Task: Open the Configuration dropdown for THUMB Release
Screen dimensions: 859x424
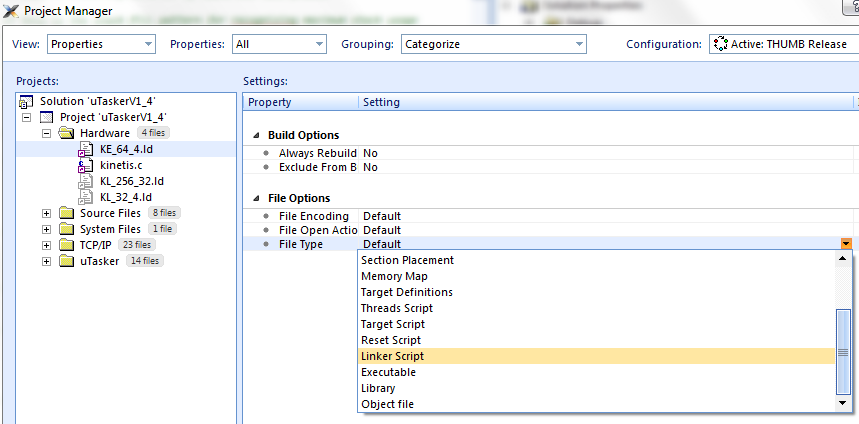Action: tap(781, 44)
